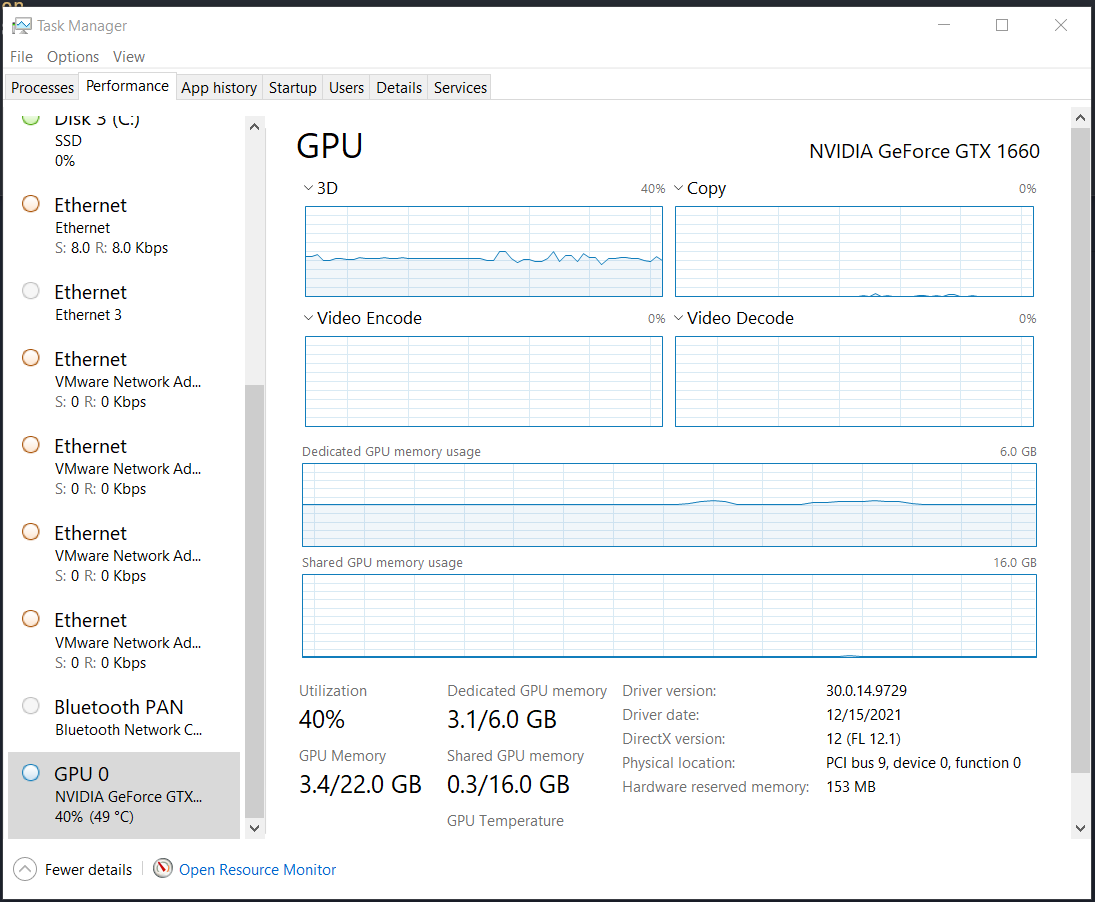Open Resource Monitor link

(x=257, y=869)
